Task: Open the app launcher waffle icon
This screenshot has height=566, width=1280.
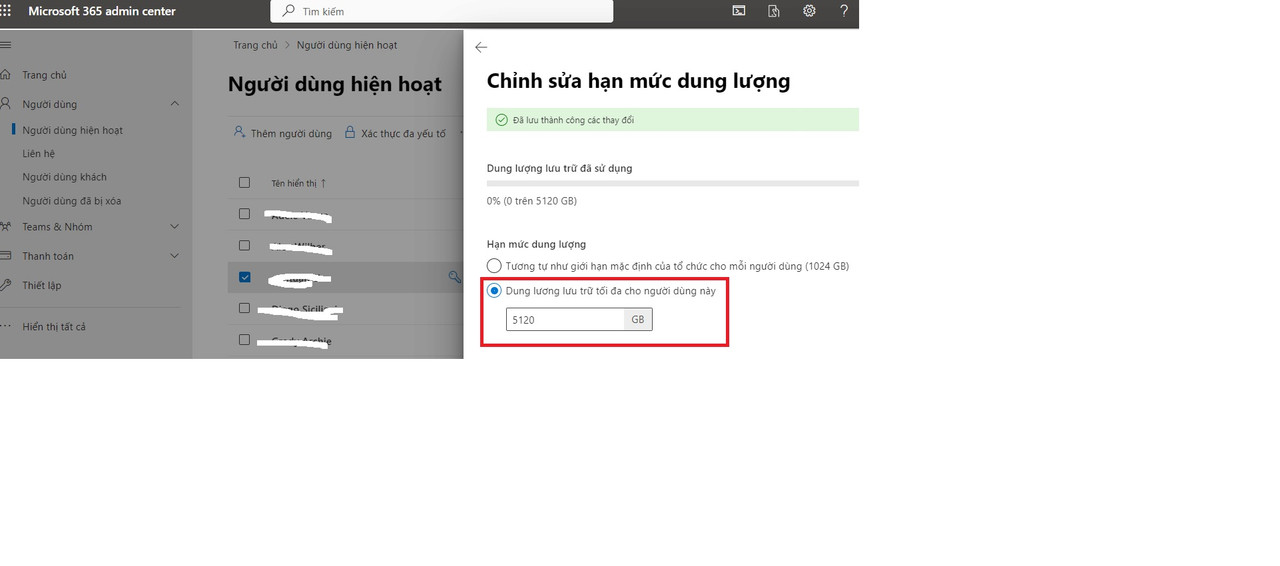Action: pos(6,11)
